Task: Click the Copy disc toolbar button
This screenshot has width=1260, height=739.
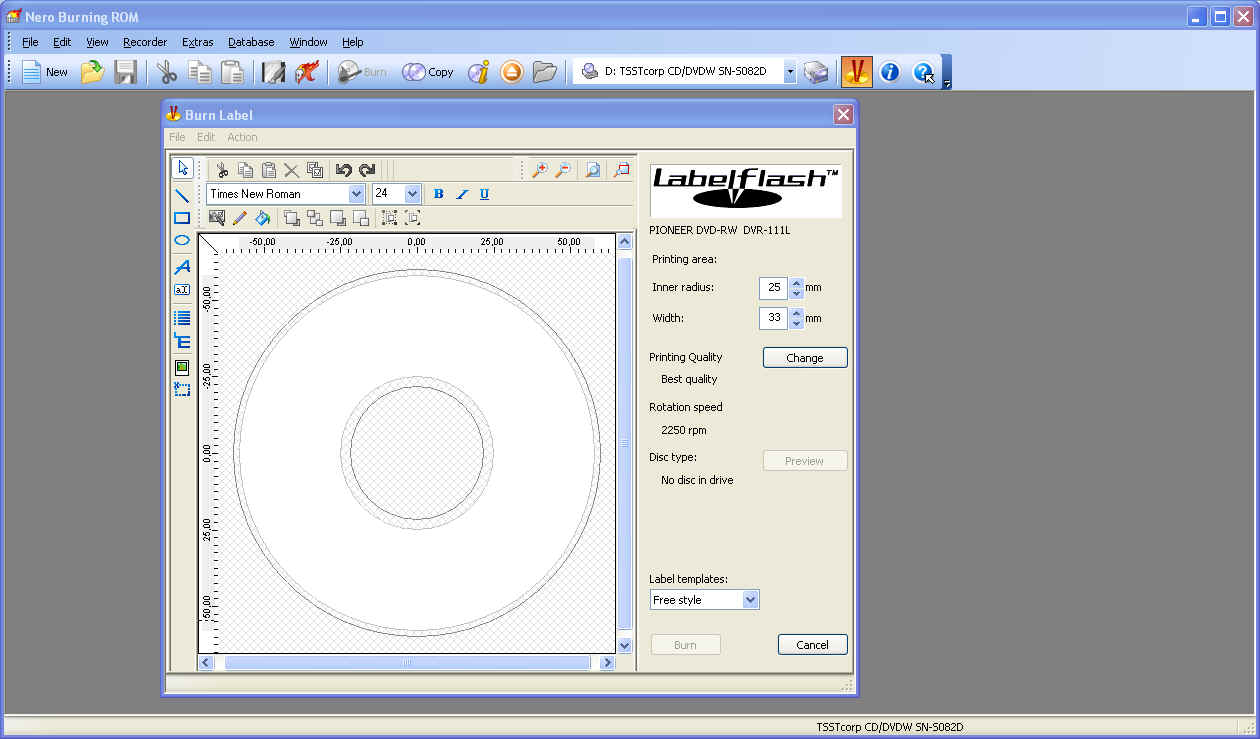Action: pos(428,71)
